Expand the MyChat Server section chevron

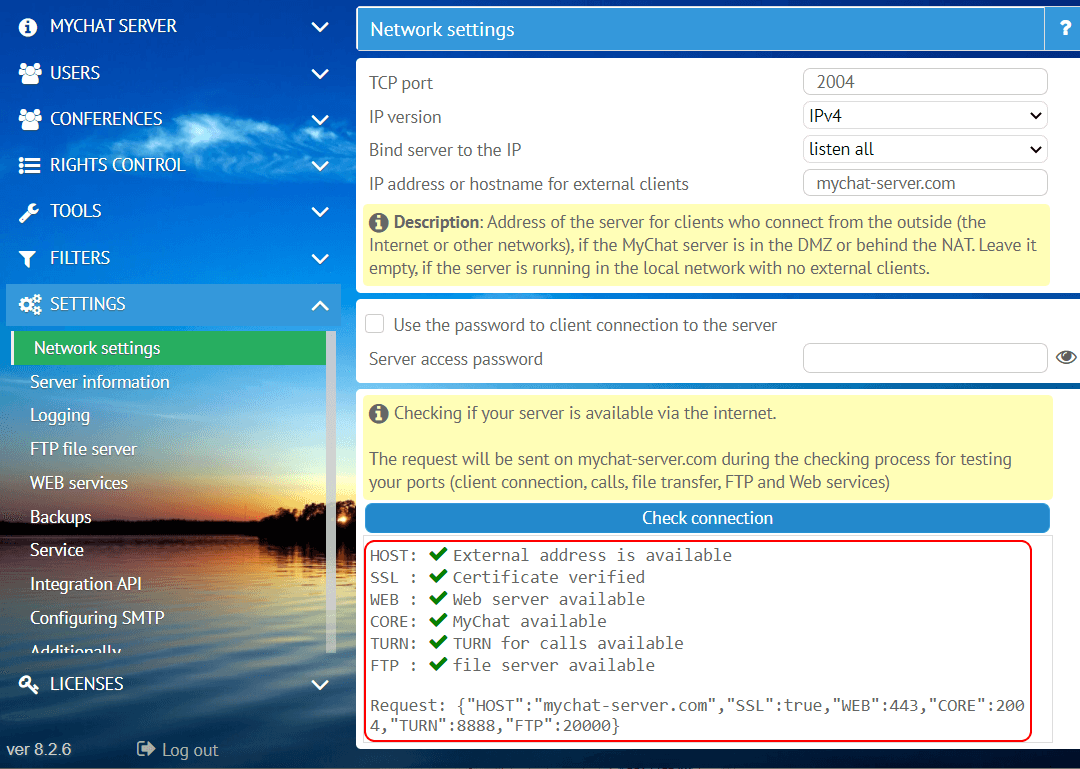320,28
